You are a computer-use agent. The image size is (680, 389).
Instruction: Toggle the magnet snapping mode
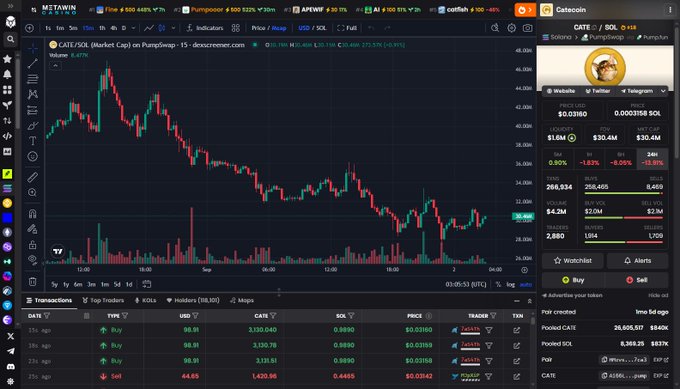click(x=33, y=213)
